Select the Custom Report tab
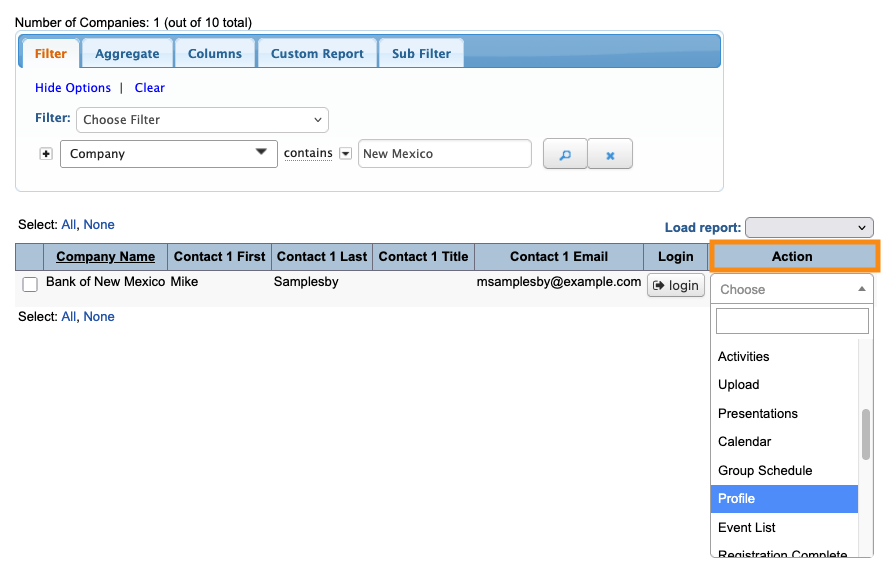Viewport: 894px width, 577px height. (x=317, y=54)
